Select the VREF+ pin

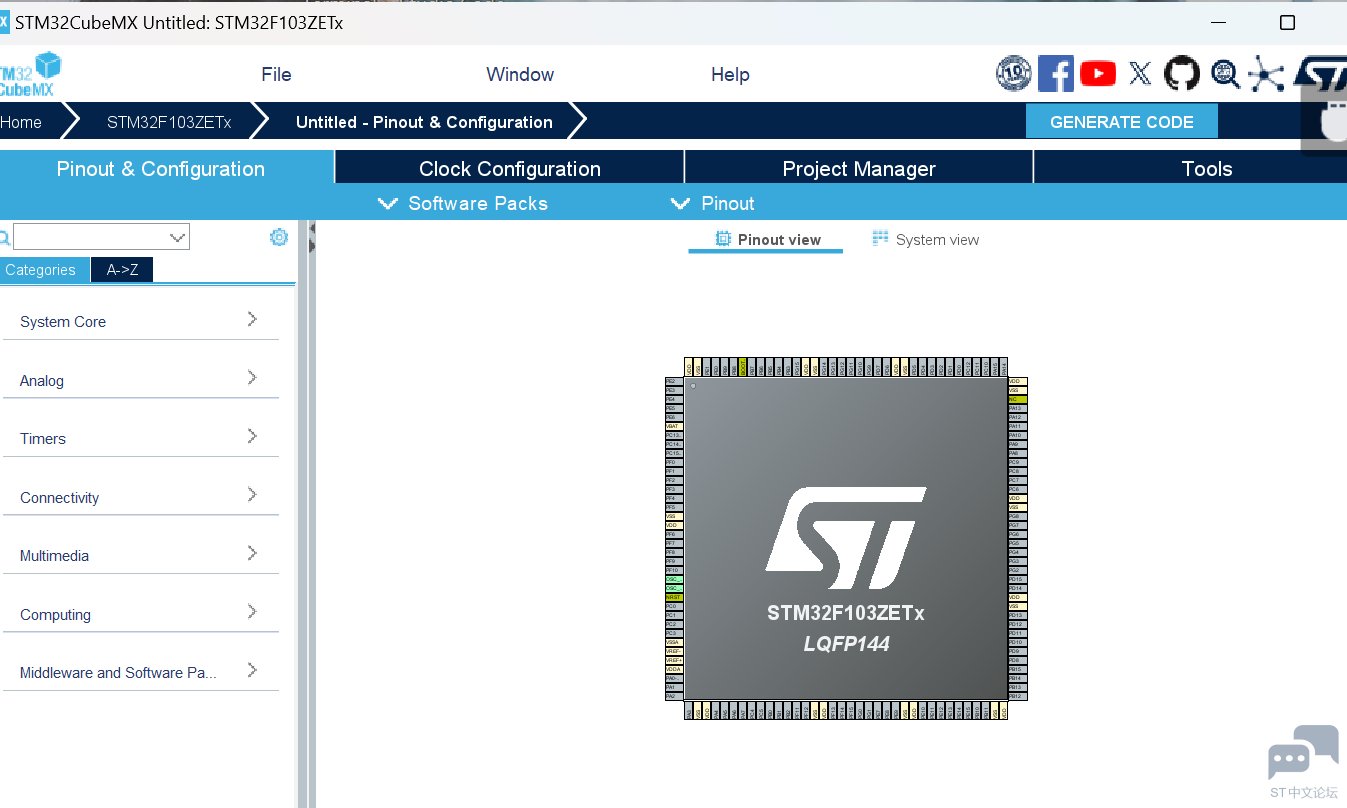click(x=673, y=660)
